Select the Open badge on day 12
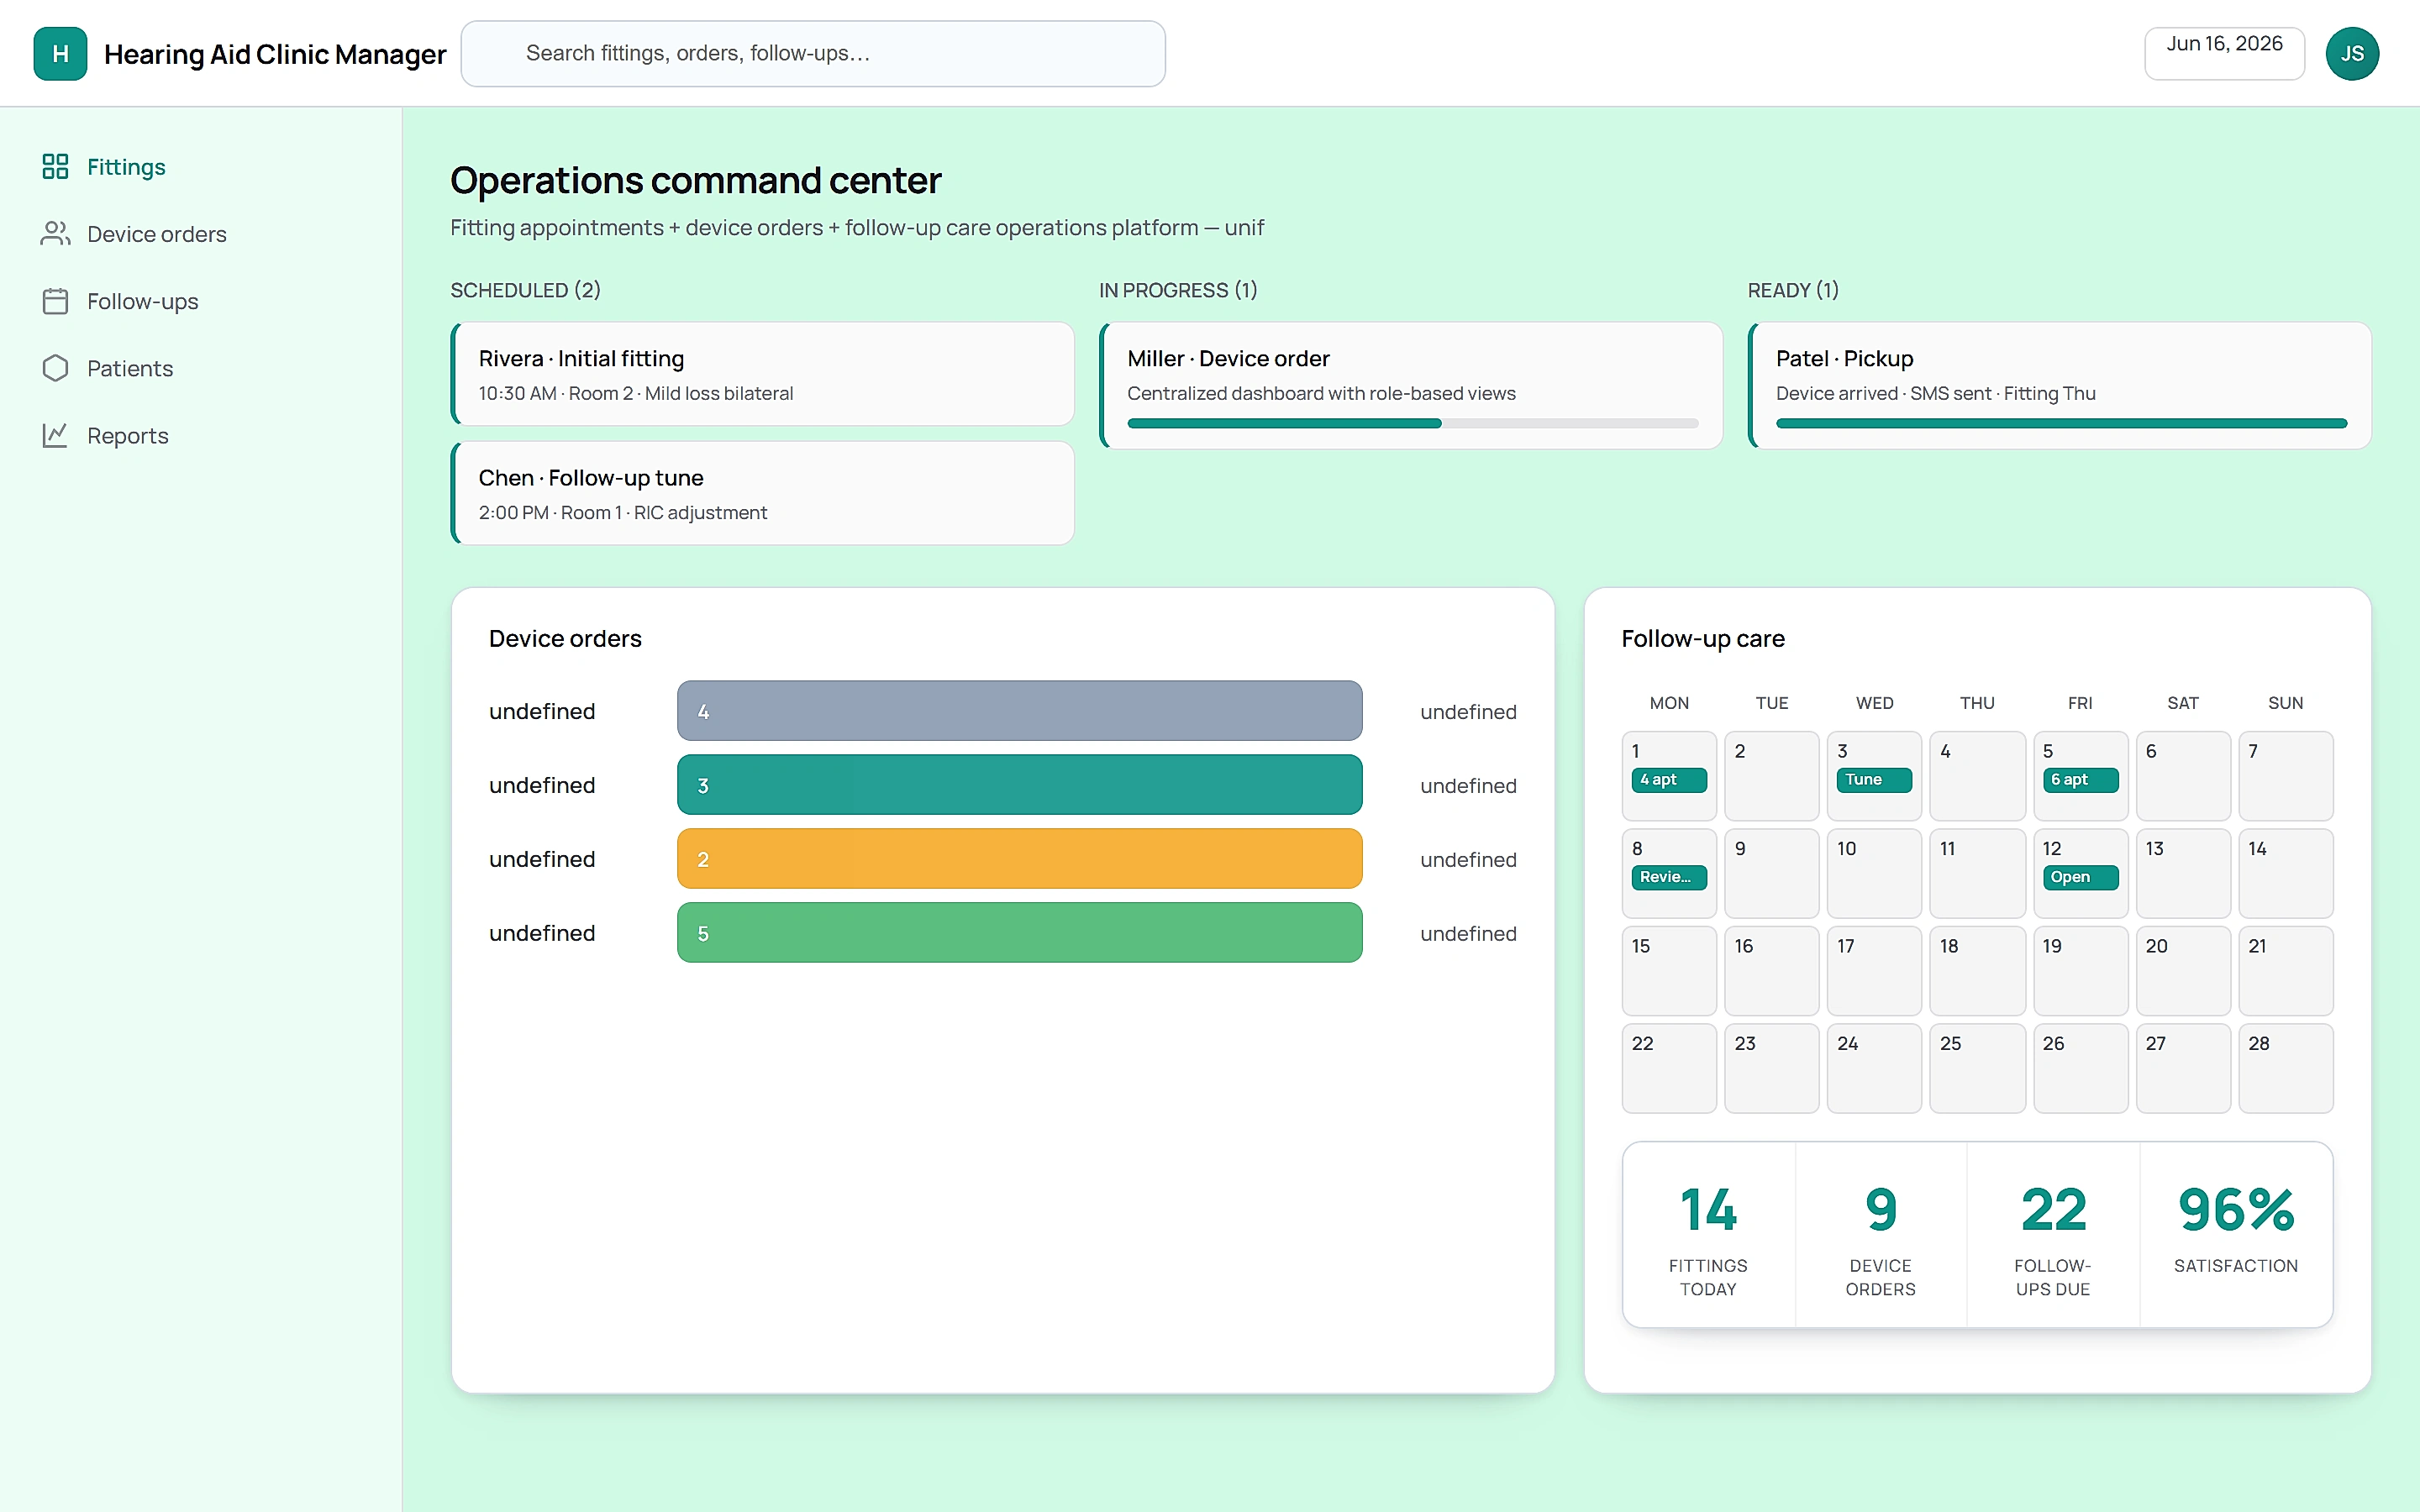Image resolution: width=2420 pixels, height=1512 pixels. point(2080,877)
